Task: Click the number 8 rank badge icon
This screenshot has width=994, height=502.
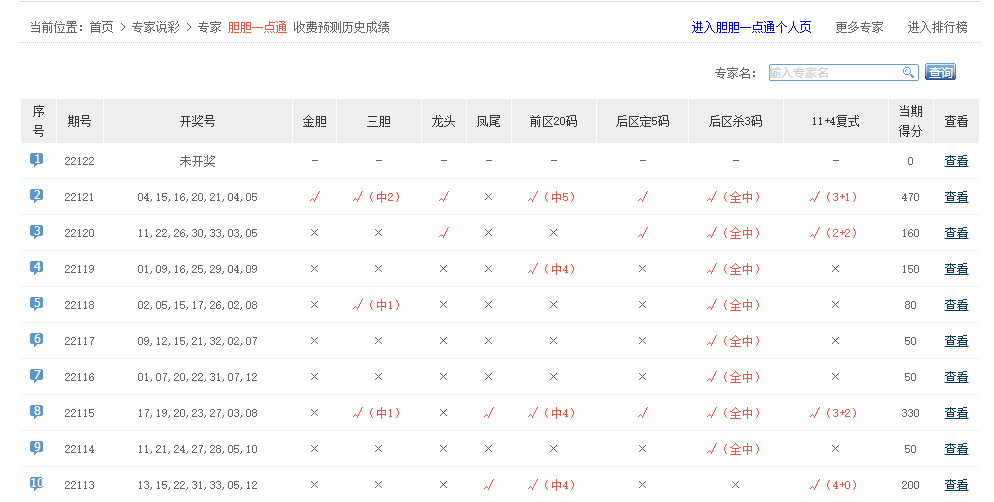Action: coord(37,412)
